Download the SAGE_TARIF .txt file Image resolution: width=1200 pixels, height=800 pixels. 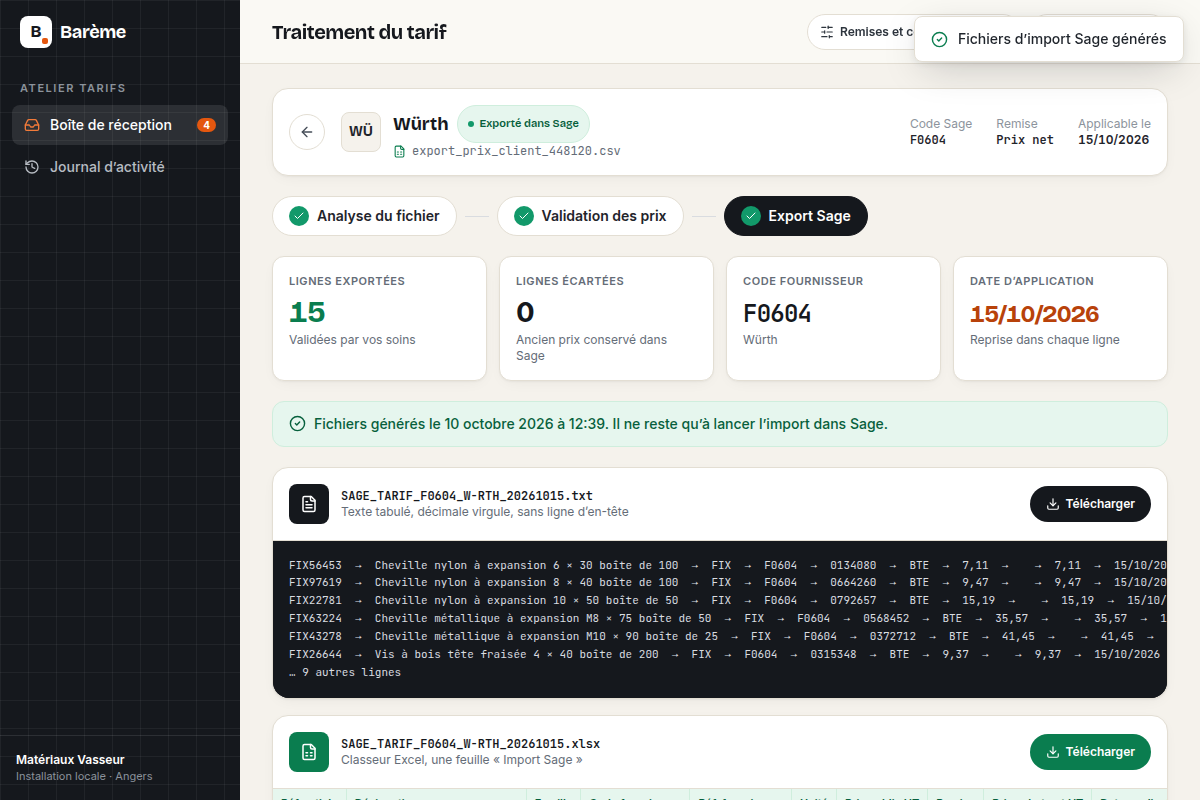pyautogui.click(x=1090, y=504)
